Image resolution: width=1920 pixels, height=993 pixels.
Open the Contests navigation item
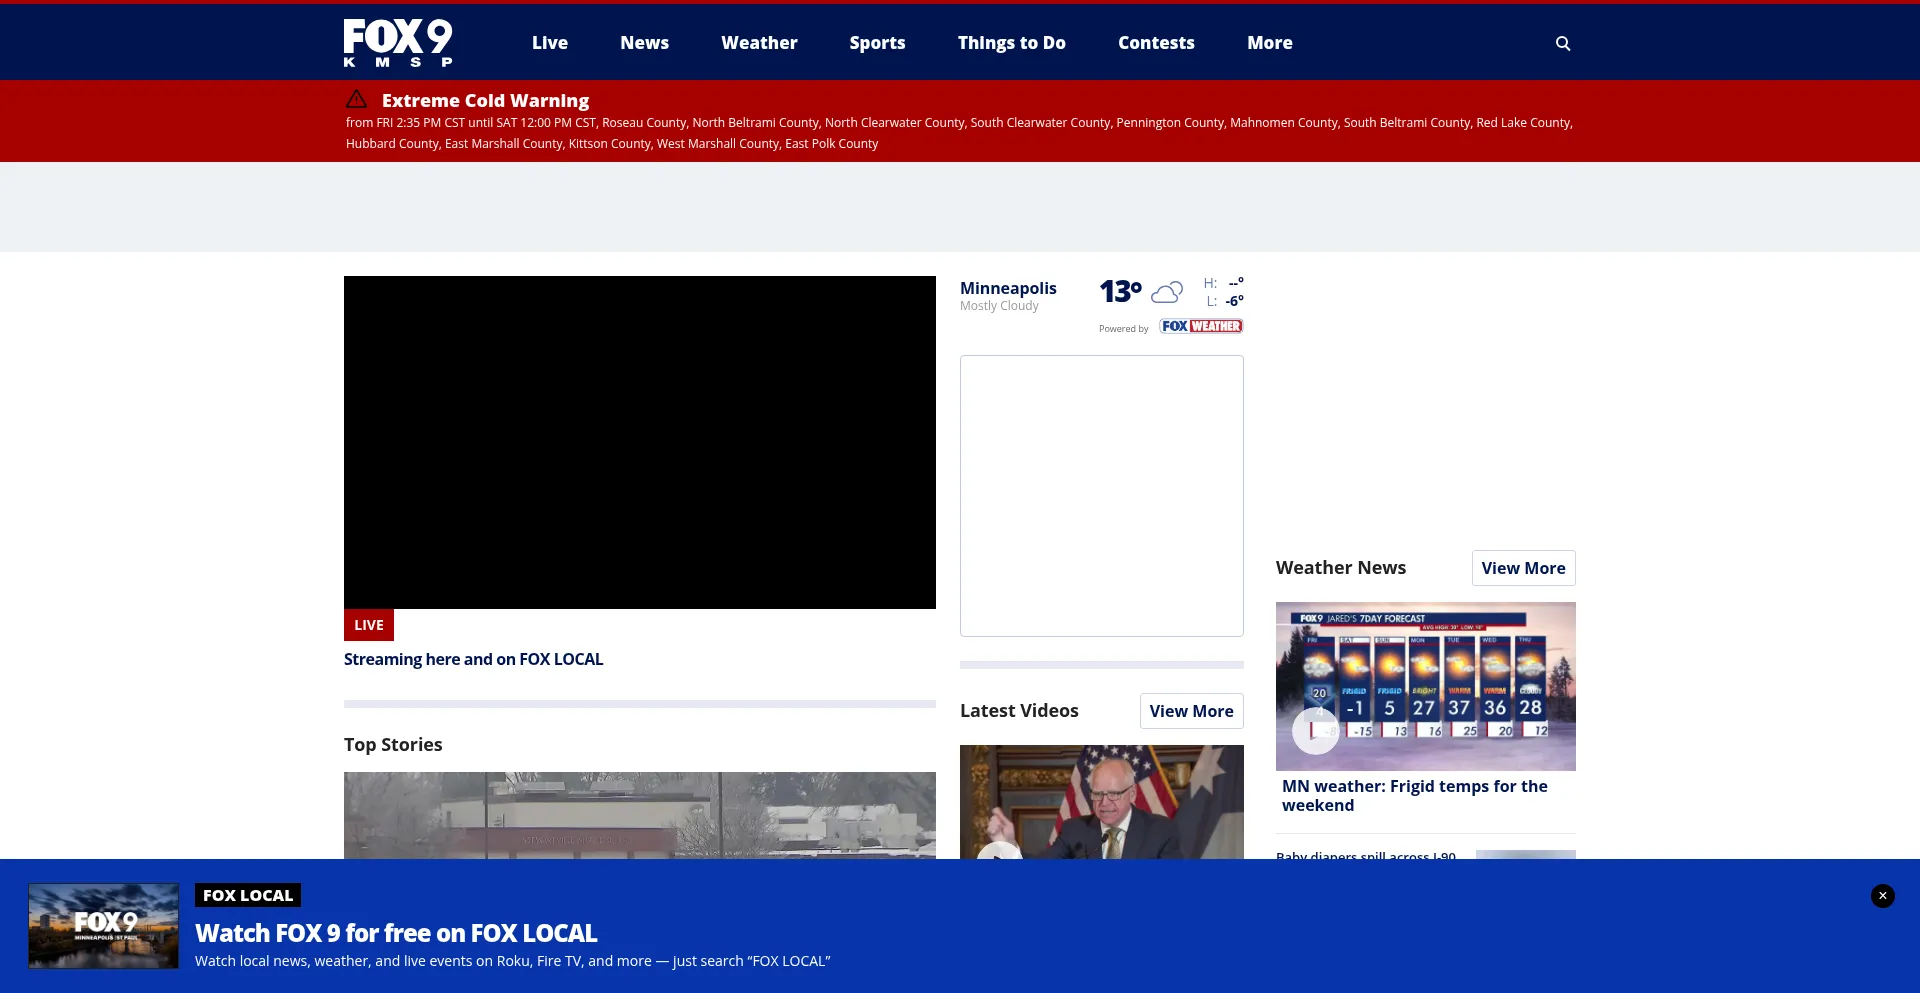(1156, 43)
